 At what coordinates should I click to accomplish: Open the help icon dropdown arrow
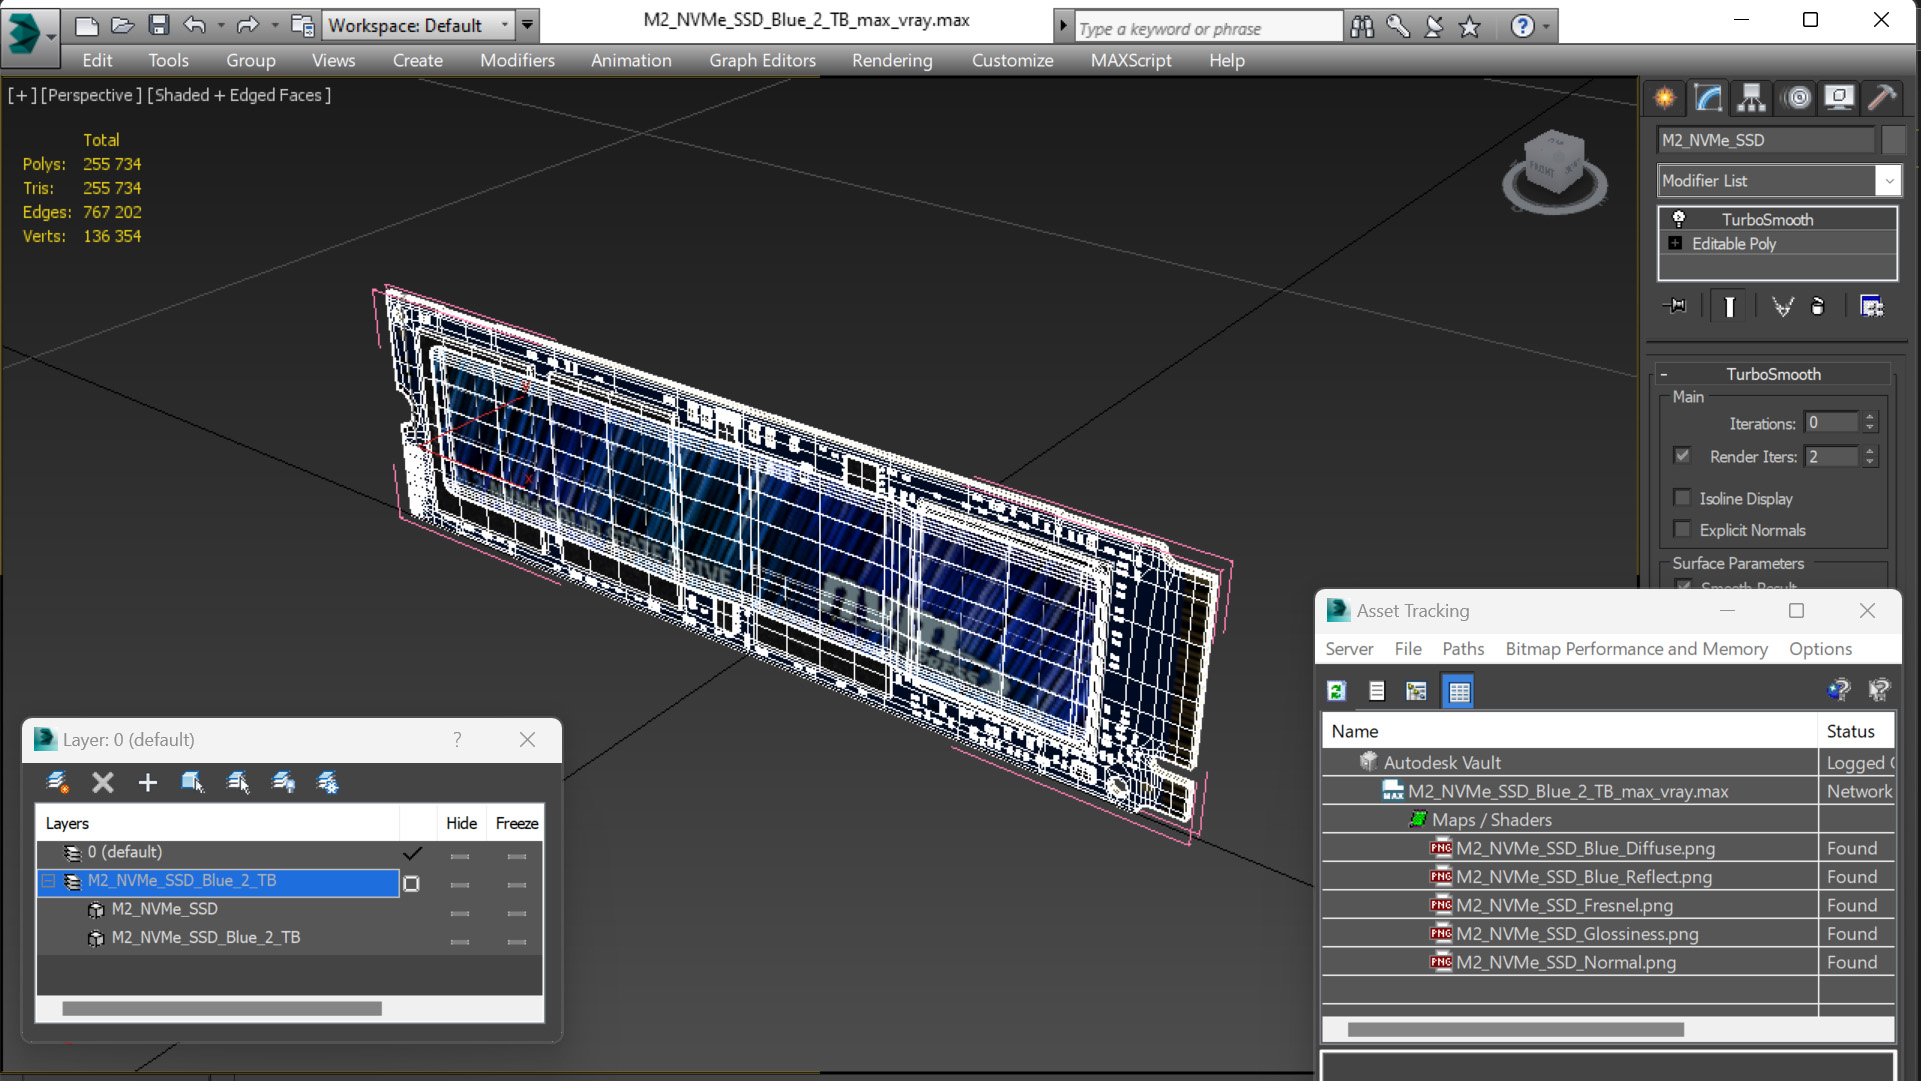pyautogui.click(x=1546, y=27)
